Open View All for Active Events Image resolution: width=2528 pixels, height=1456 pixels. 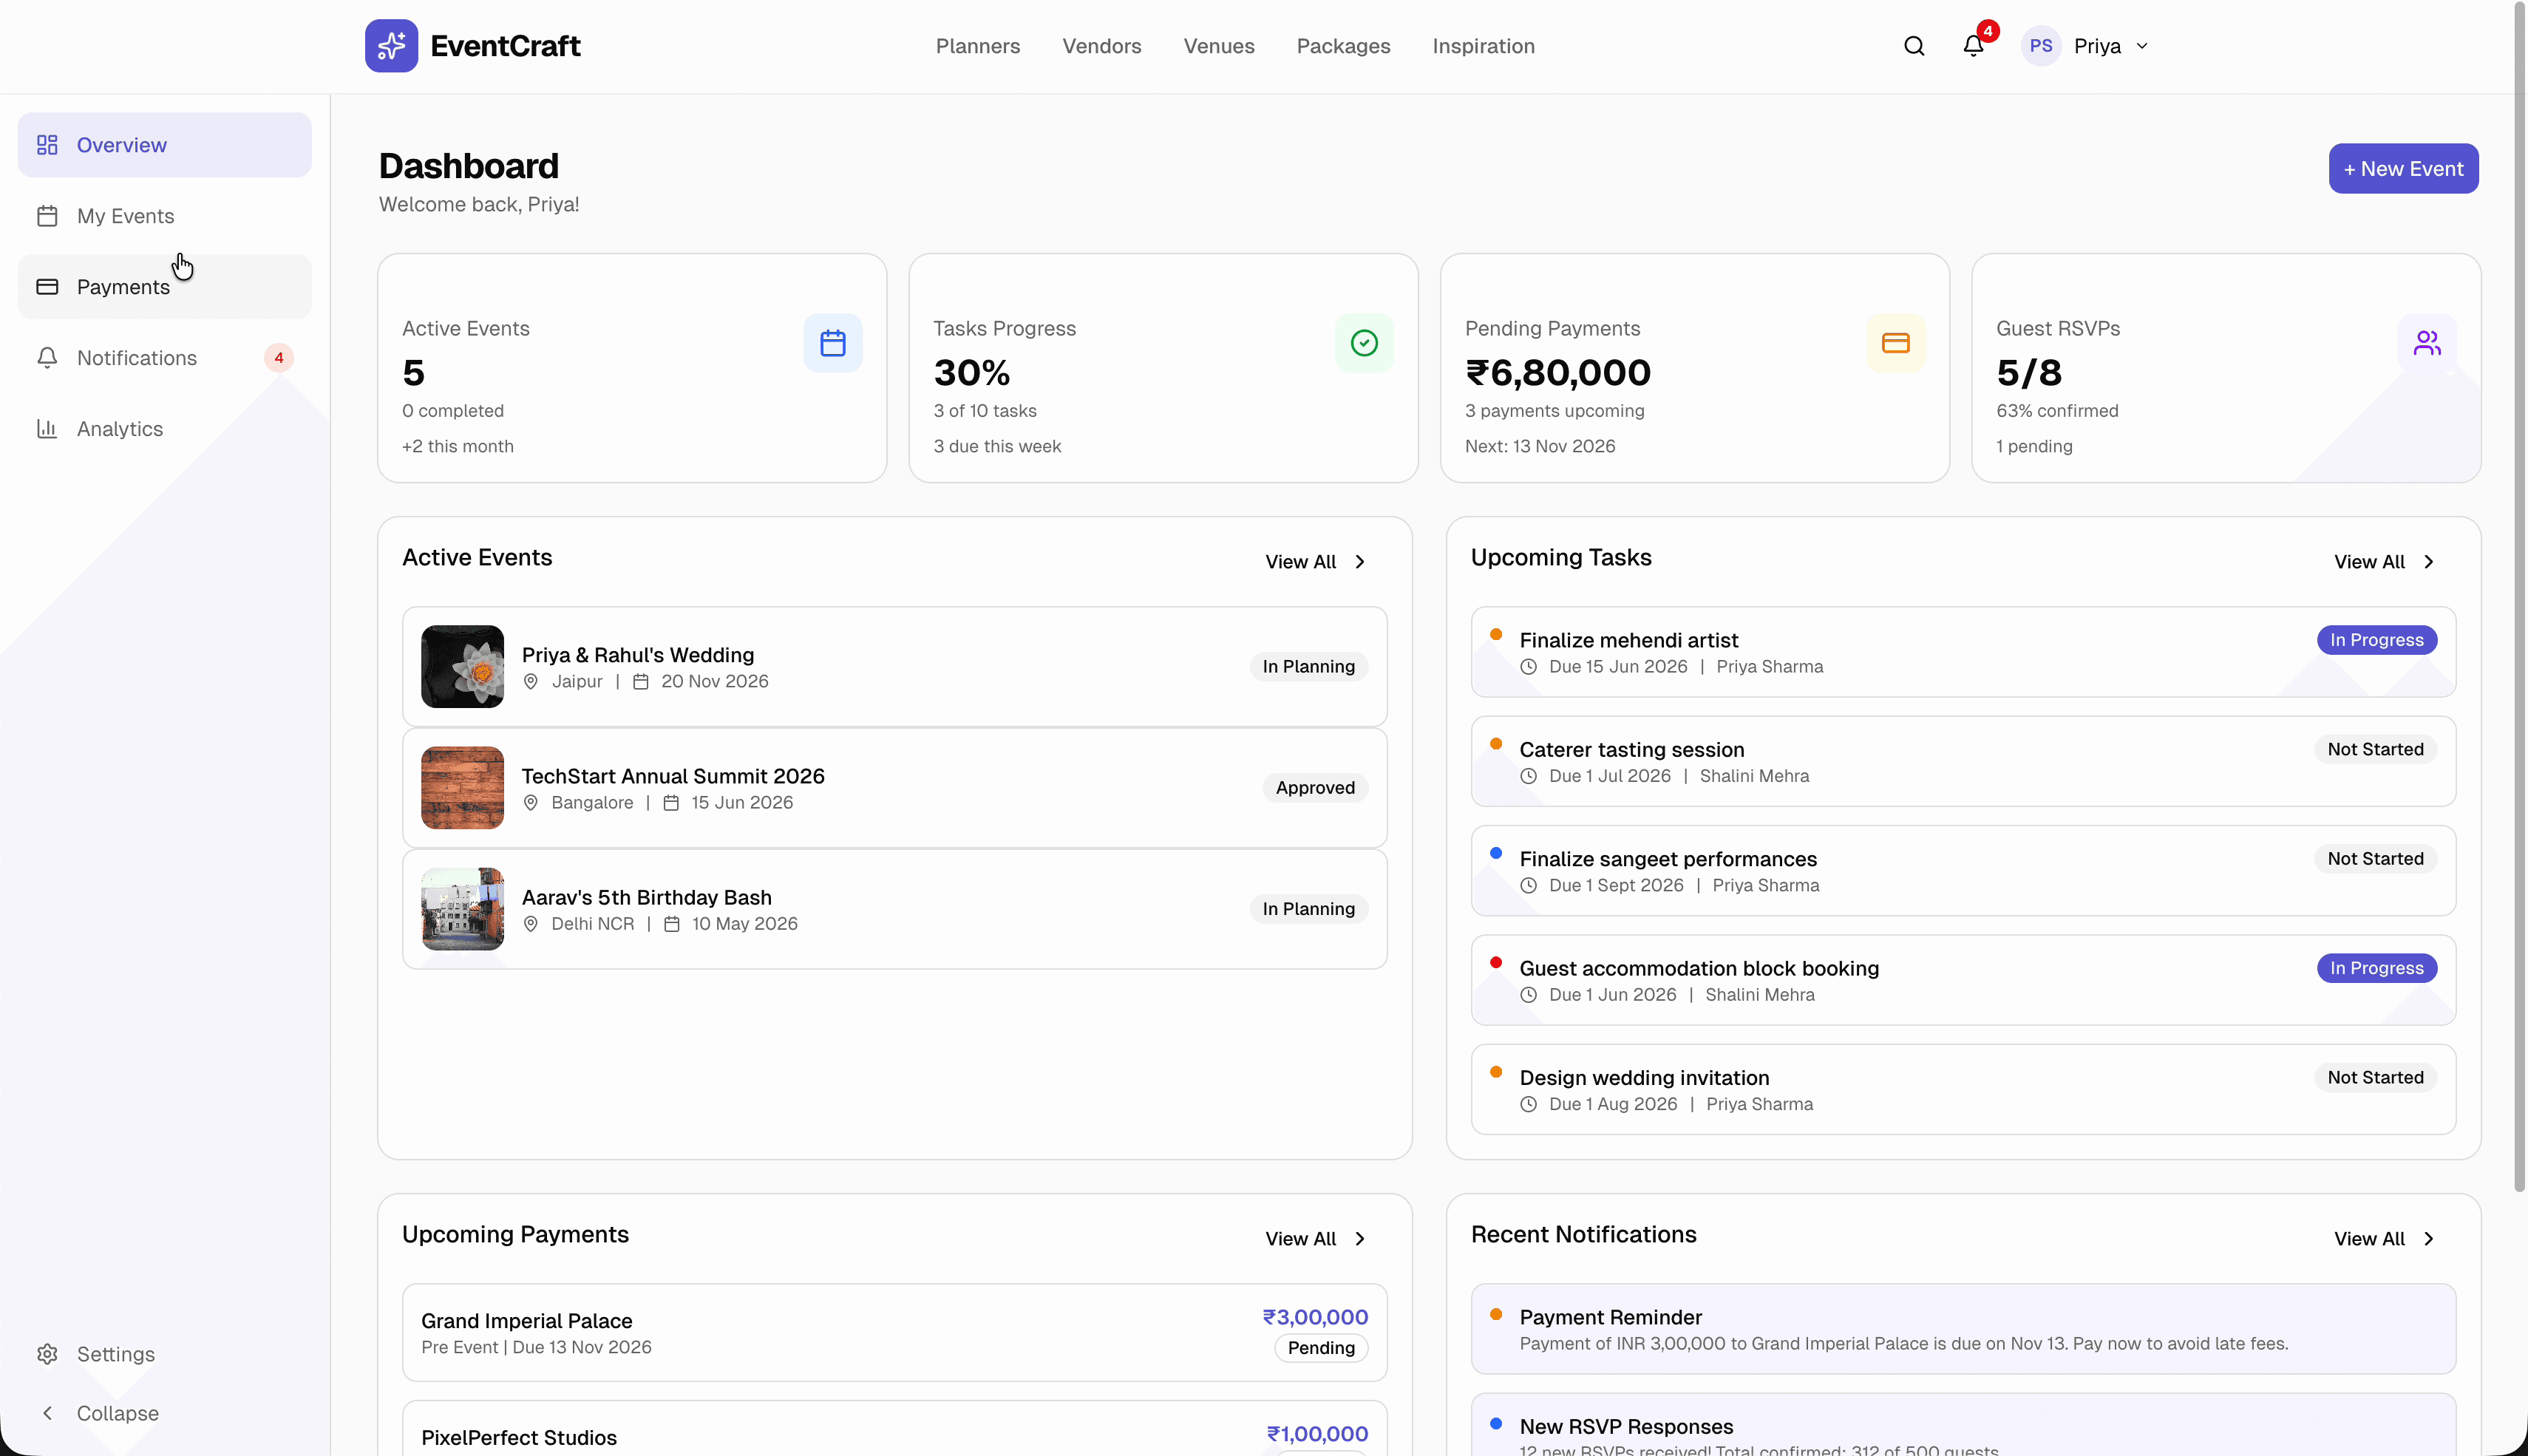1313,561
